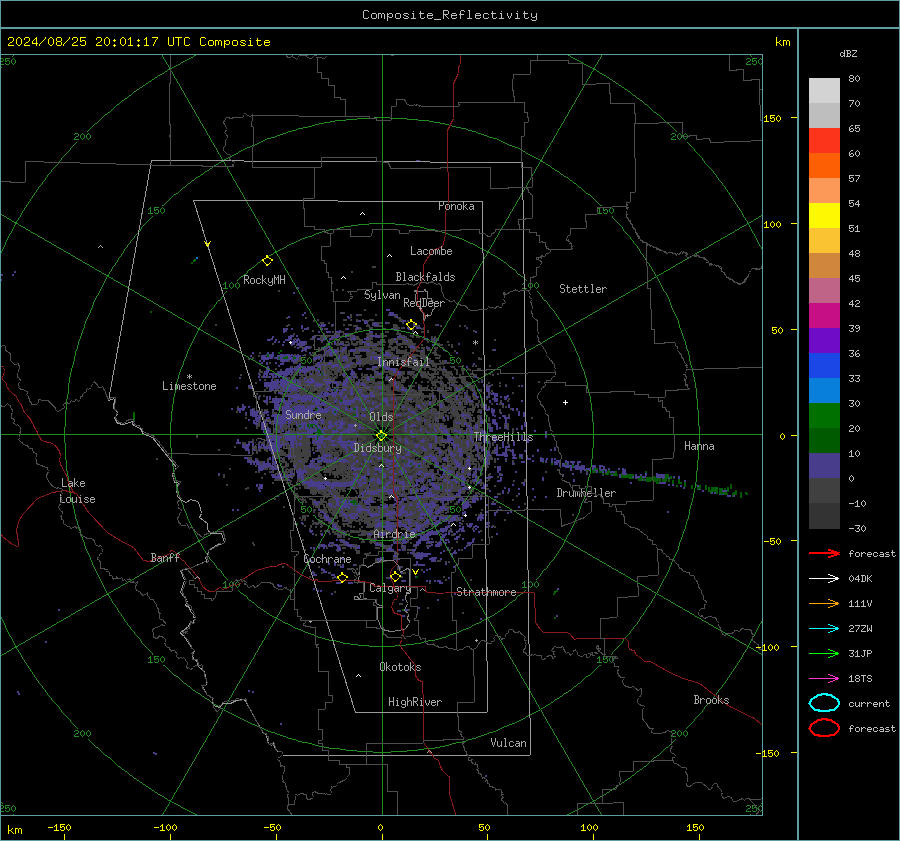900x841 pixels.
Task: Click the Blackfalds town label
Action: (425, 277)
